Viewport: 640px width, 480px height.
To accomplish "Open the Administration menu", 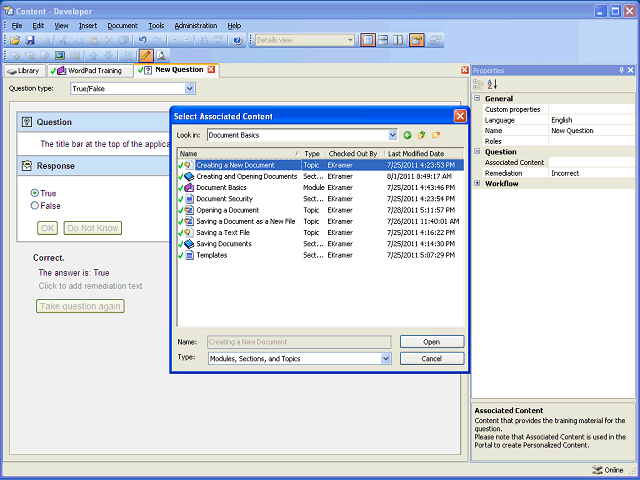I will tap(196, 26).
